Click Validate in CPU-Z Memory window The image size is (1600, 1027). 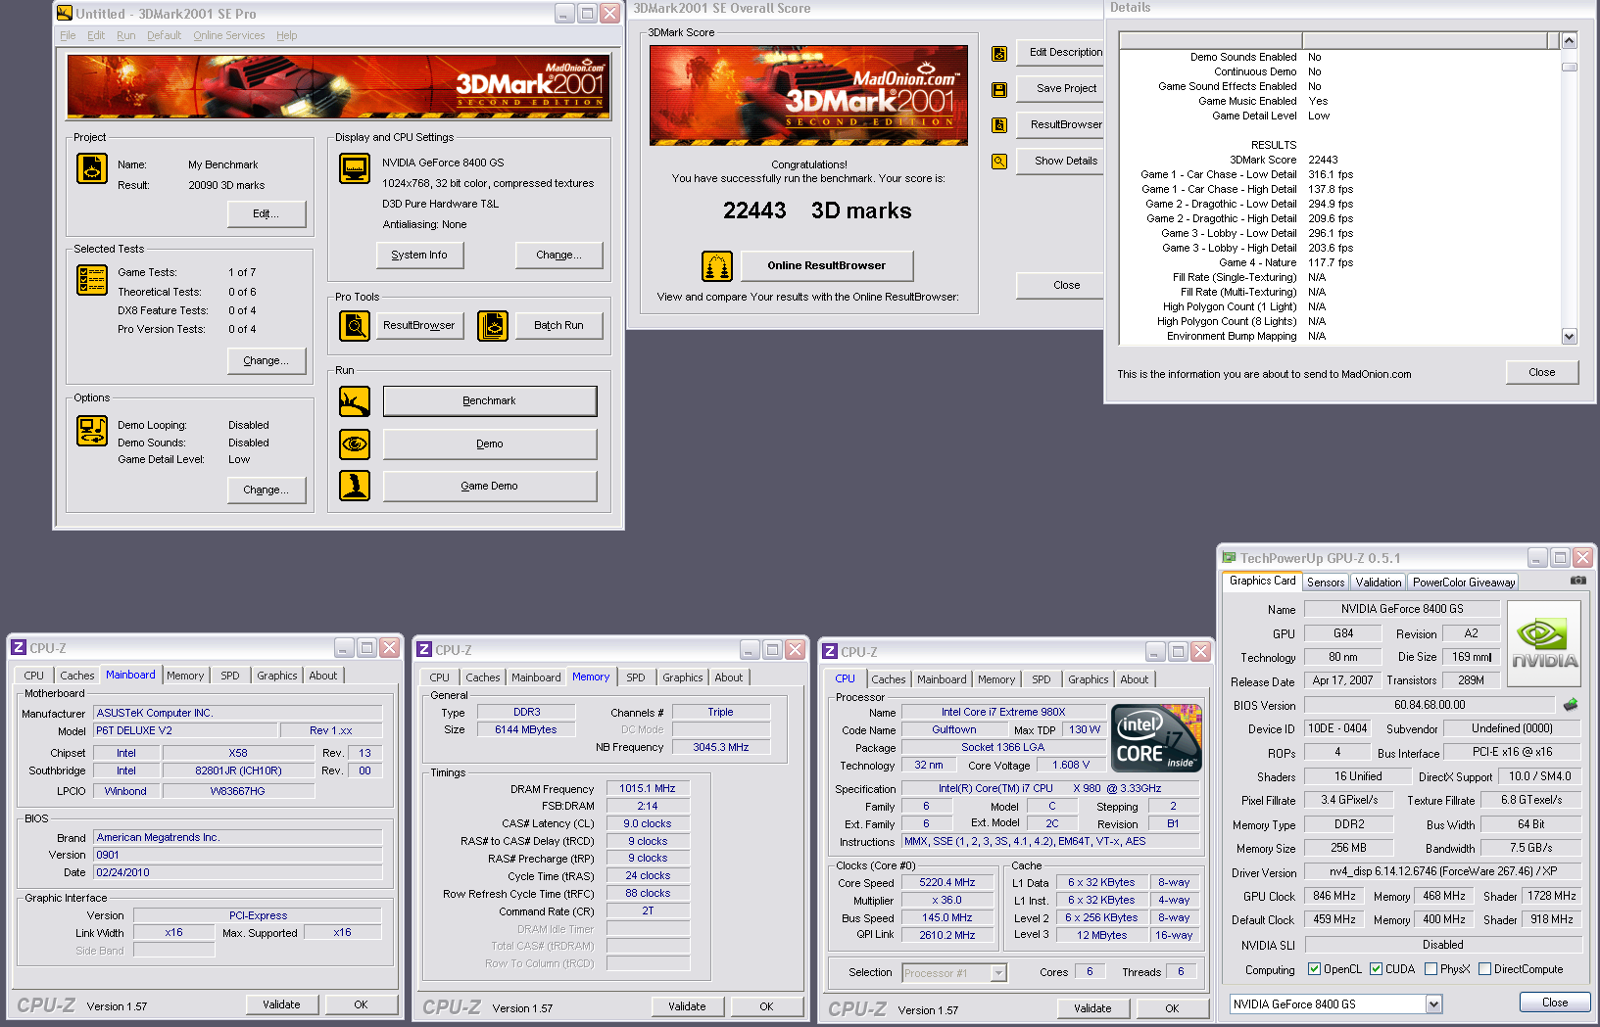pyautogui.click(x=687, y=1007)
